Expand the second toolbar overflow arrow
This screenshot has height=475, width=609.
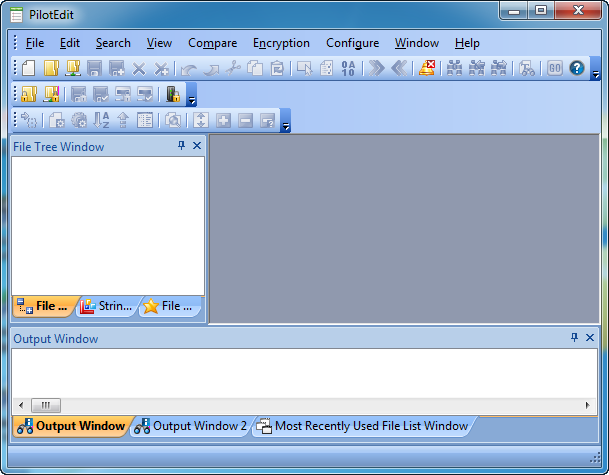click(x=192, y=100)
